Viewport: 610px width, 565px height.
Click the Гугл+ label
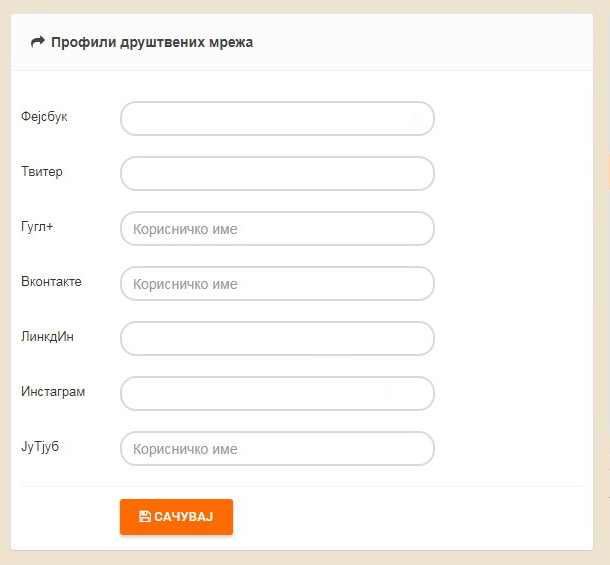pos(37,226)
